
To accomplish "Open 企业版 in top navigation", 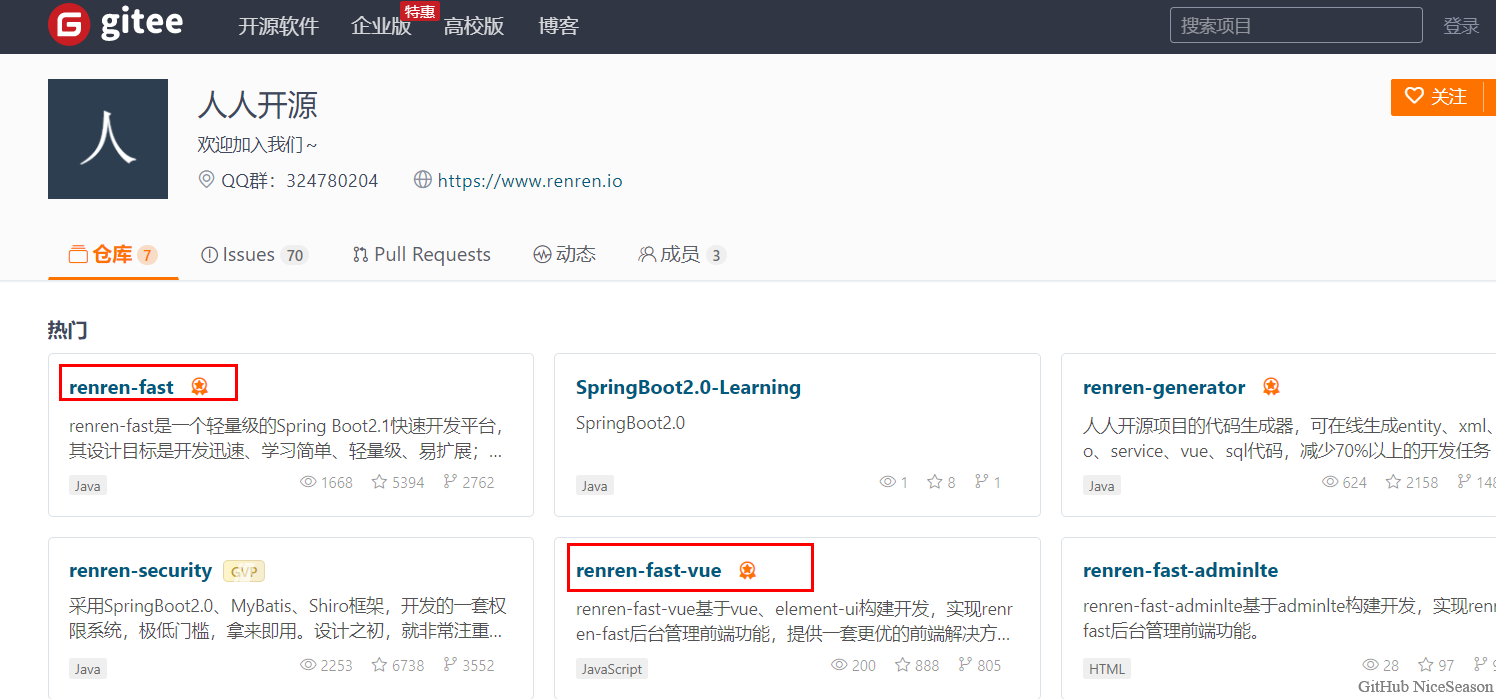I will (381, 27).
